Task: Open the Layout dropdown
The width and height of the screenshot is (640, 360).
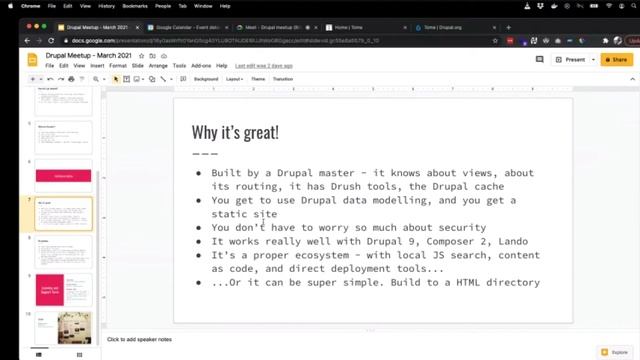Action: (235, 79)
